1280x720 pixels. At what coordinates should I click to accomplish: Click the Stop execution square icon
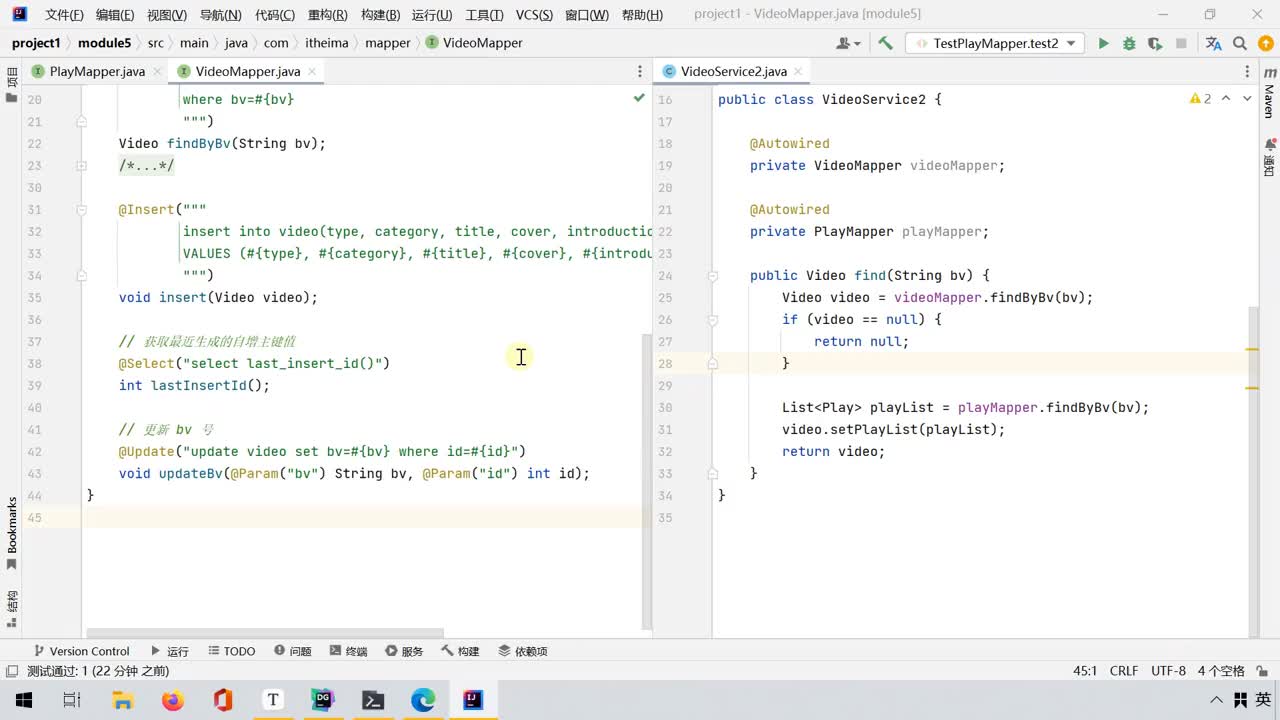pos(1181,43)
